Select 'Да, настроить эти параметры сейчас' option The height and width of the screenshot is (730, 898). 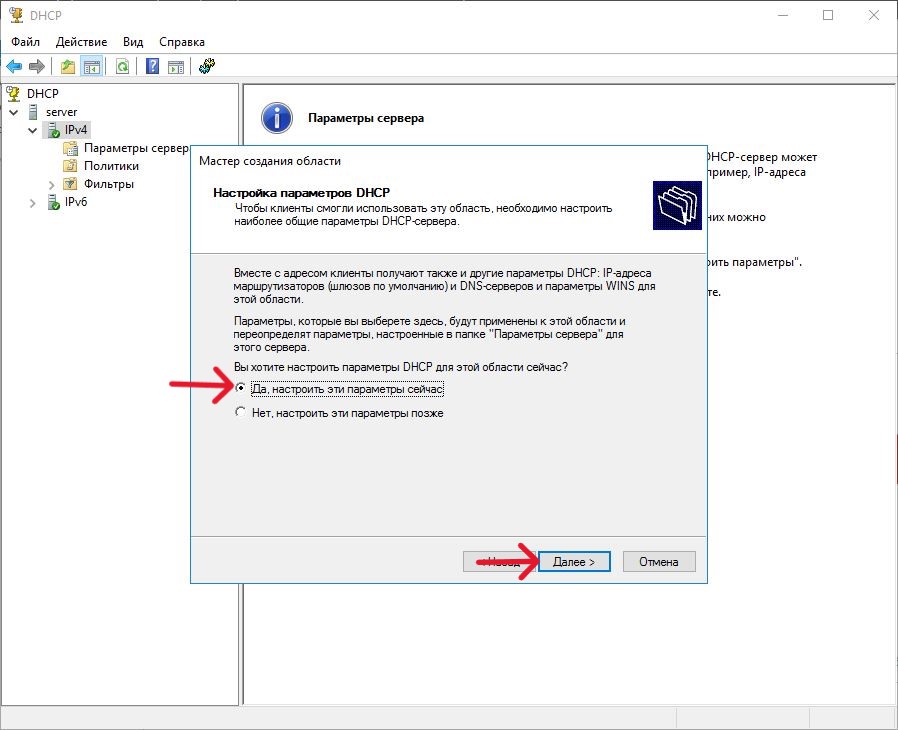pyautogui.click(x=240, y=388)
